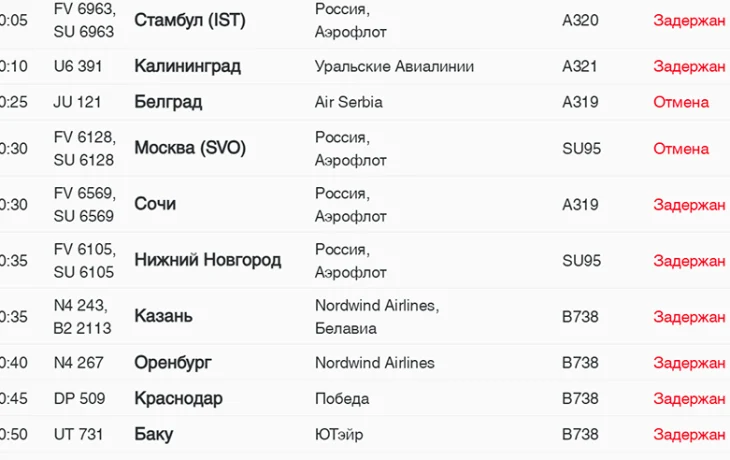Click the Победа airline label
The image size is (730, 460).
[x=342, y=398]
